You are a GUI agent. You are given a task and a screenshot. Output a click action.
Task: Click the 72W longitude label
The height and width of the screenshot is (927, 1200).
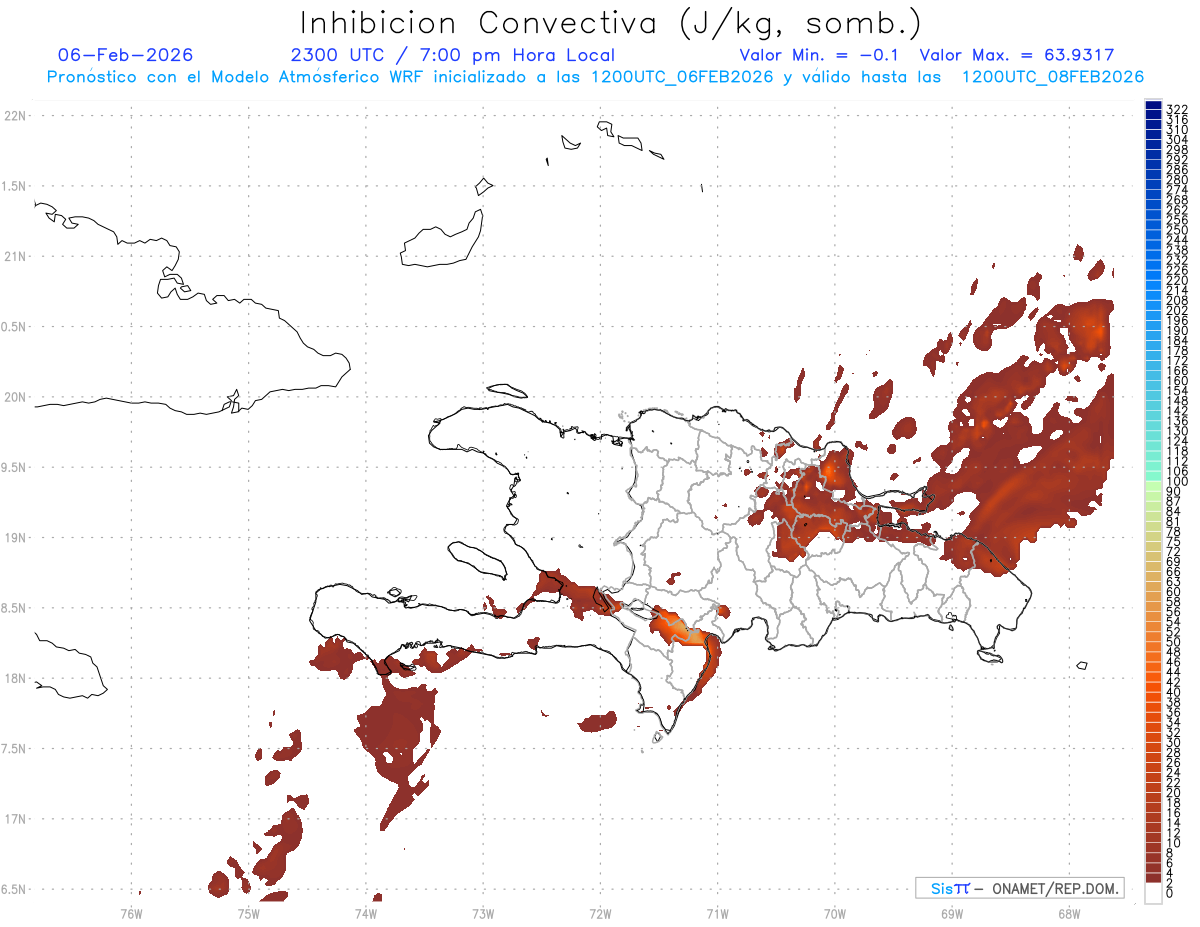(x=600, y=912)
